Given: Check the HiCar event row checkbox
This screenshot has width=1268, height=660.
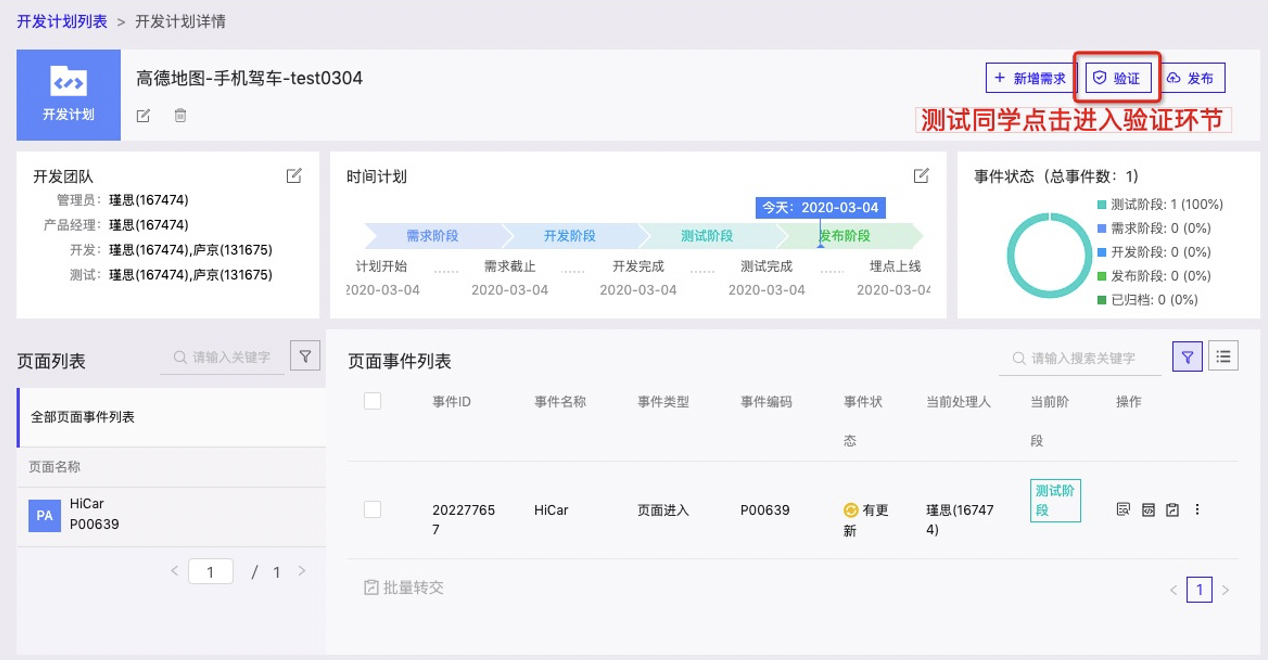Looking at the screenshot, I should (x=373, y=509).
